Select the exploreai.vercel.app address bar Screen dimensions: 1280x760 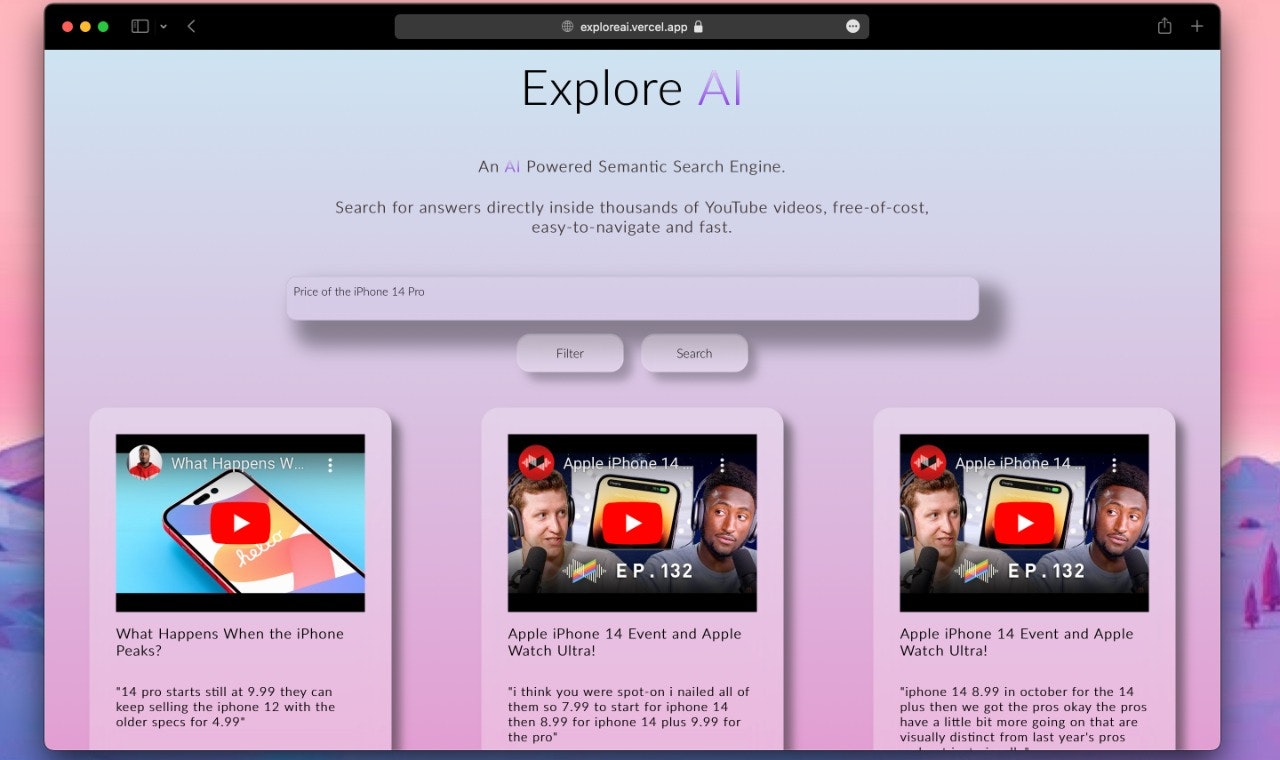click(632, 27)
